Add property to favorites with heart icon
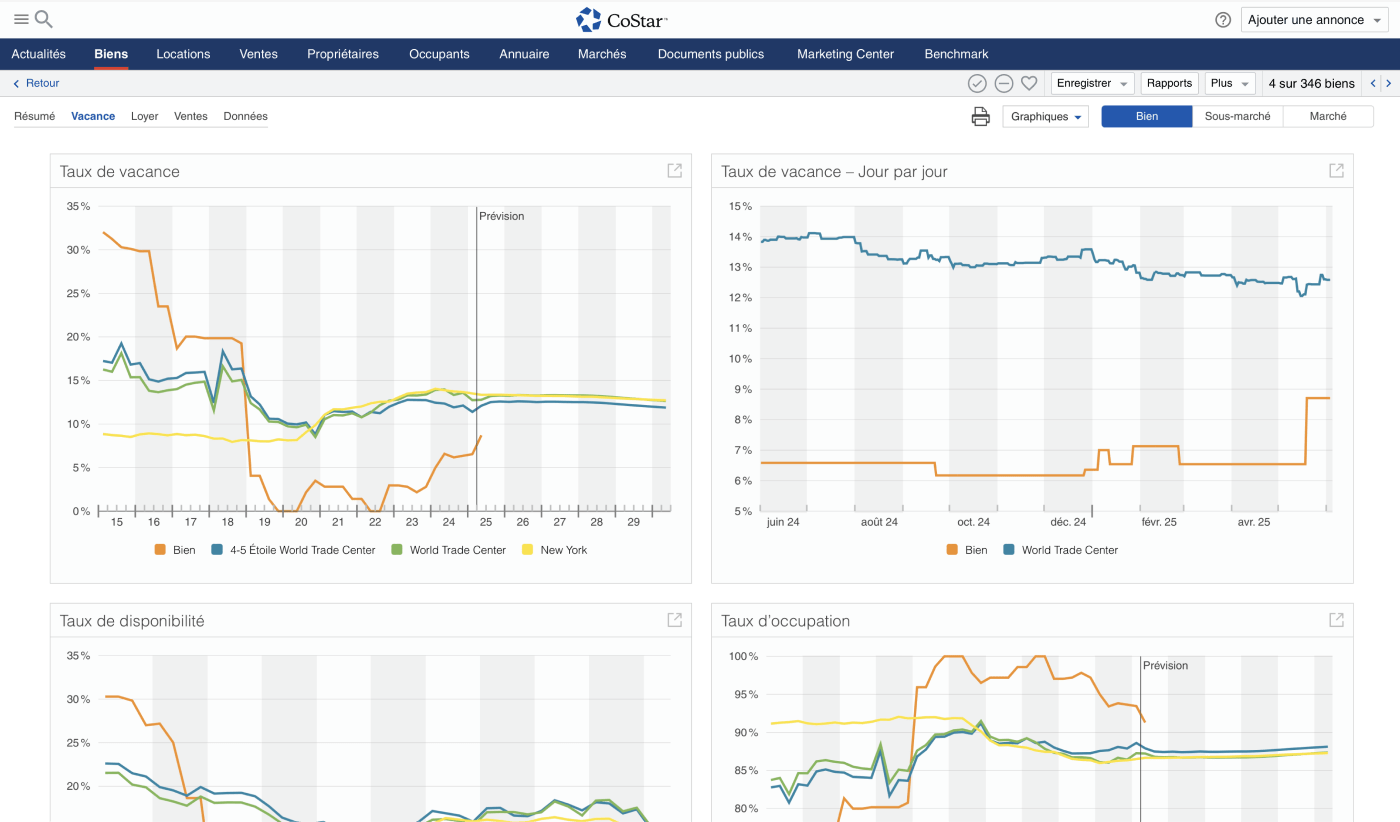 coord(1029,84)
